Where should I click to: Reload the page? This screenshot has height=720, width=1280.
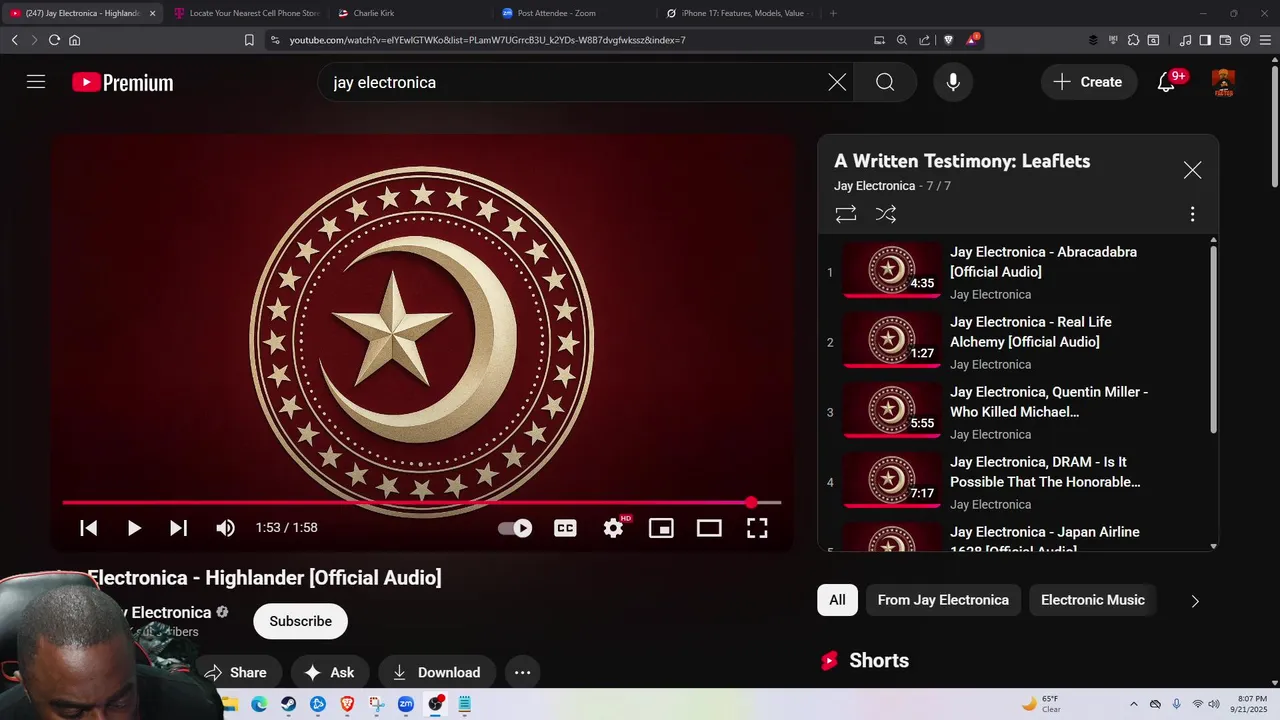click(x=54, y=40)
